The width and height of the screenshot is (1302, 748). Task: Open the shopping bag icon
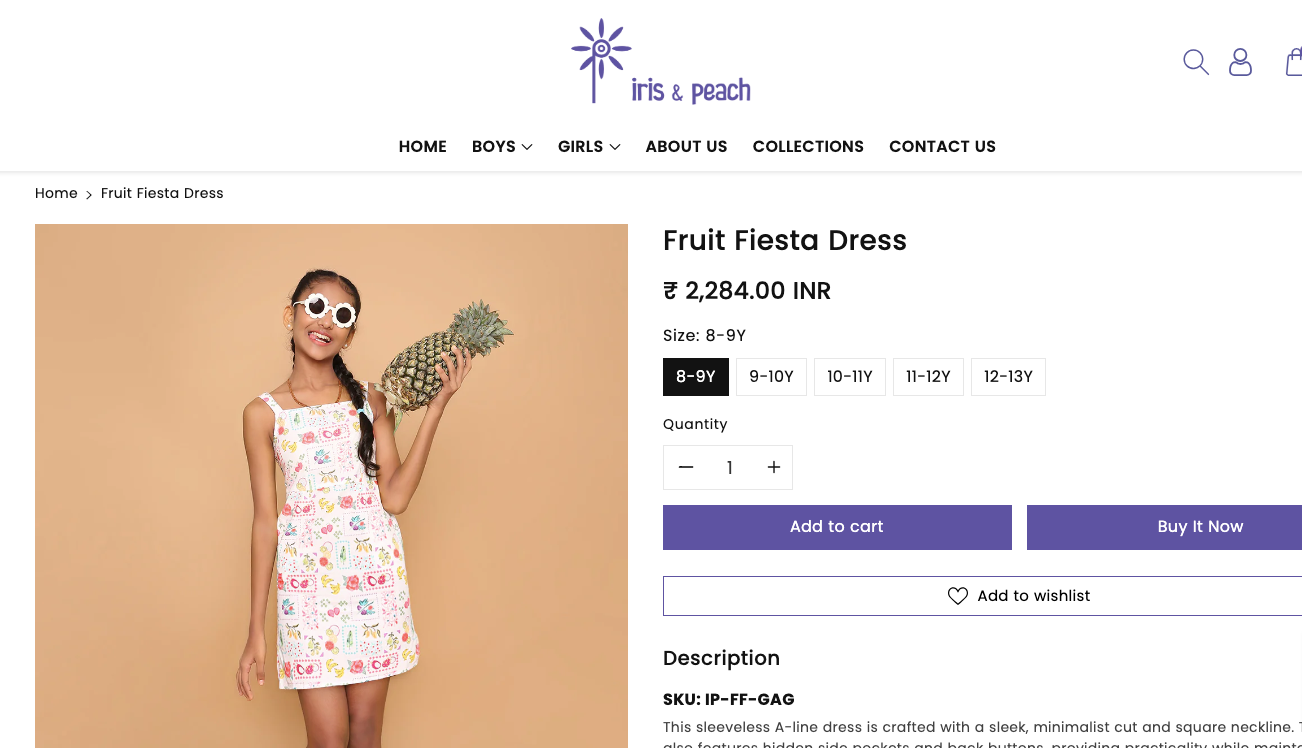pyautogui.click(x=1294, y=62)
